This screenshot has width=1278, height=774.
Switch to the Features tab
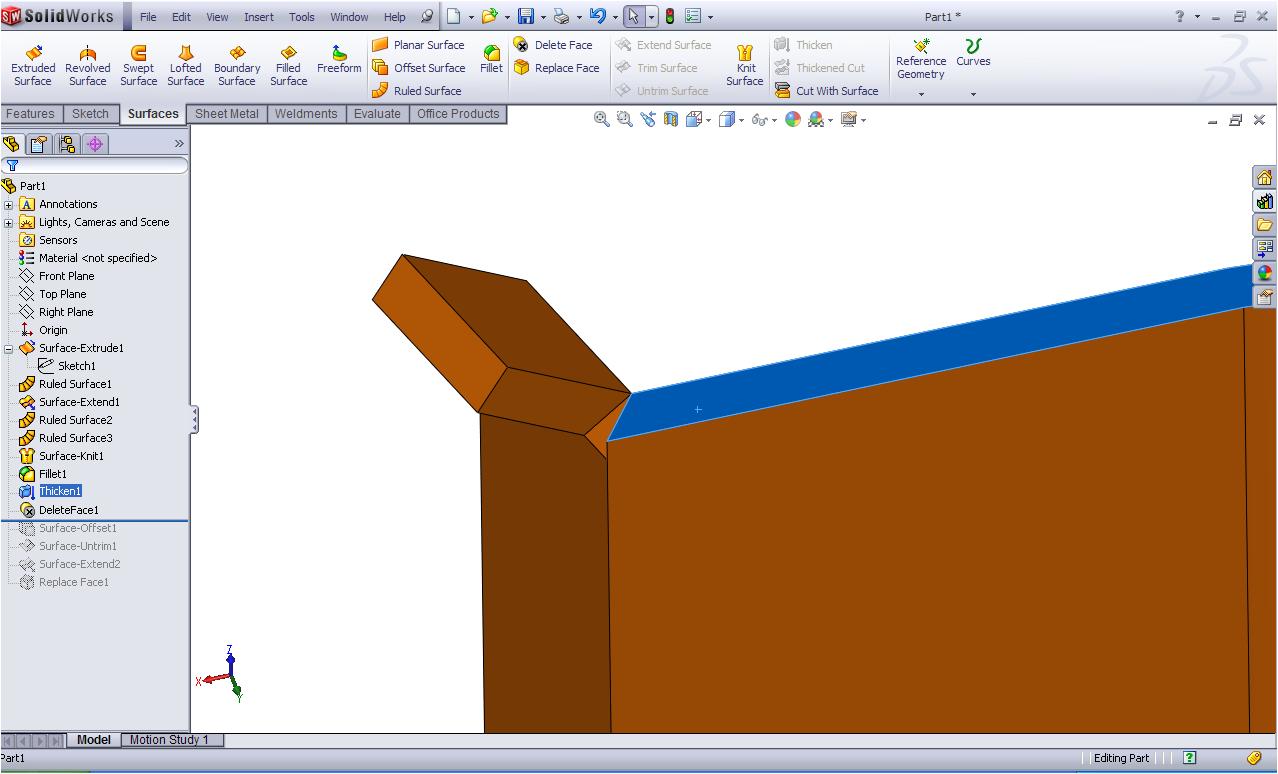tap(30, 114)
